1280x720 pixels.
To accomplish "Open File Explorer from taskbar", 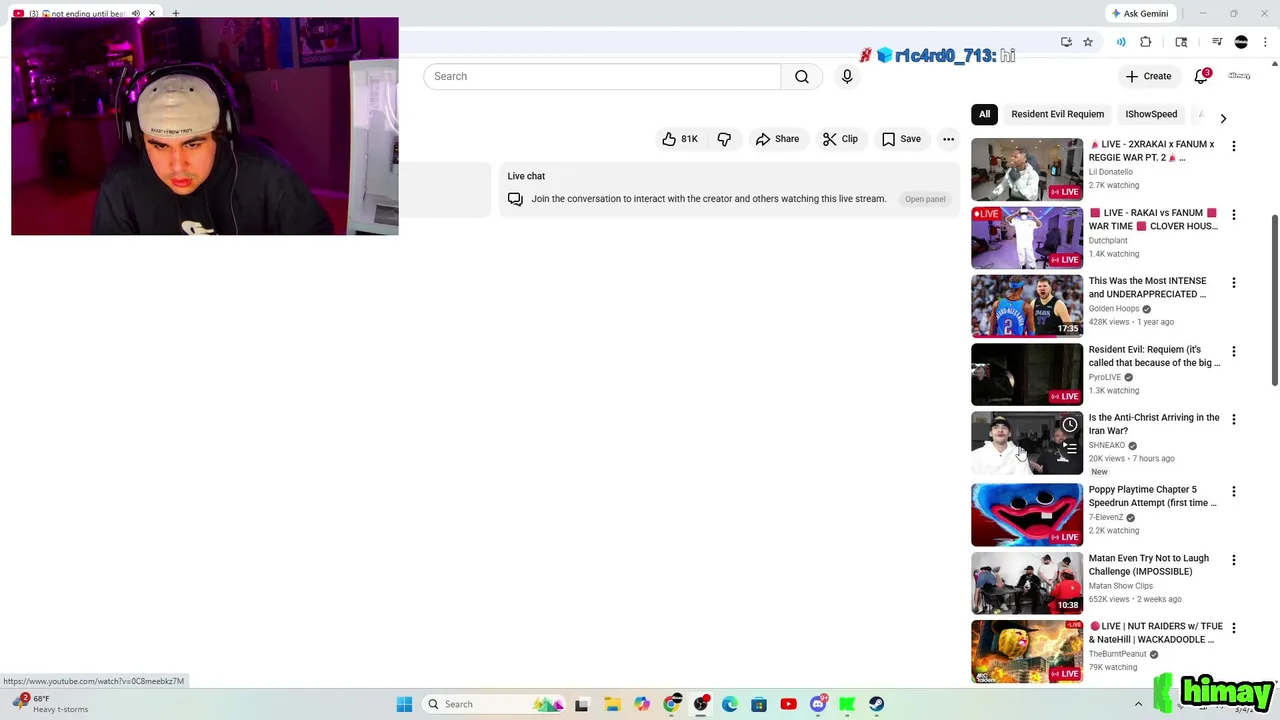I will pyautogui.click(x=612, y=704).
